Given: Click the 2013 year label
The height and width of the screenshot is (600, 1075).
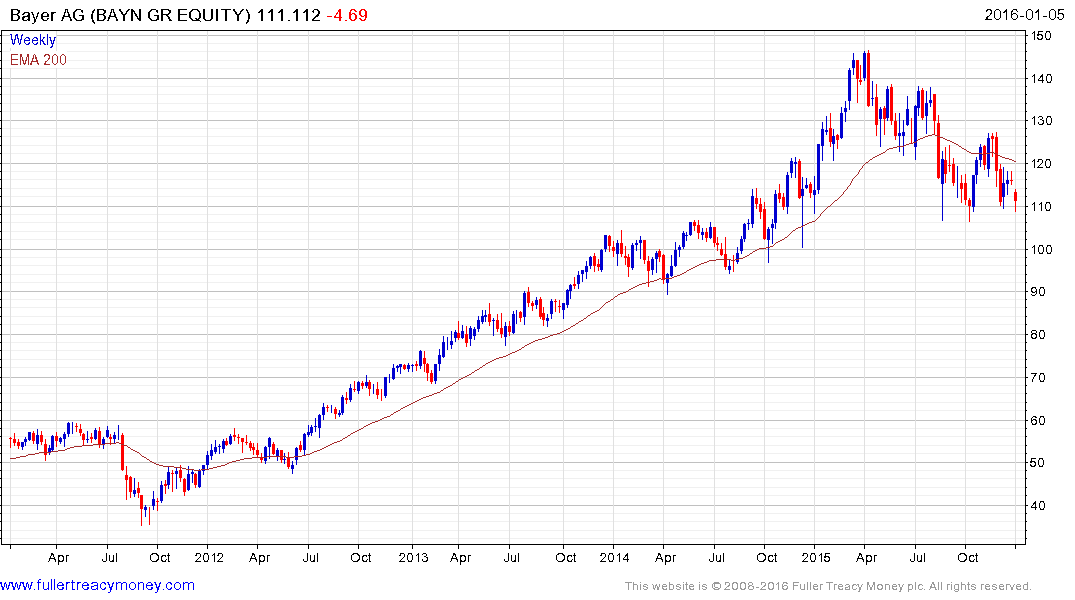Looking at the screenshot, I should point(413,557).
